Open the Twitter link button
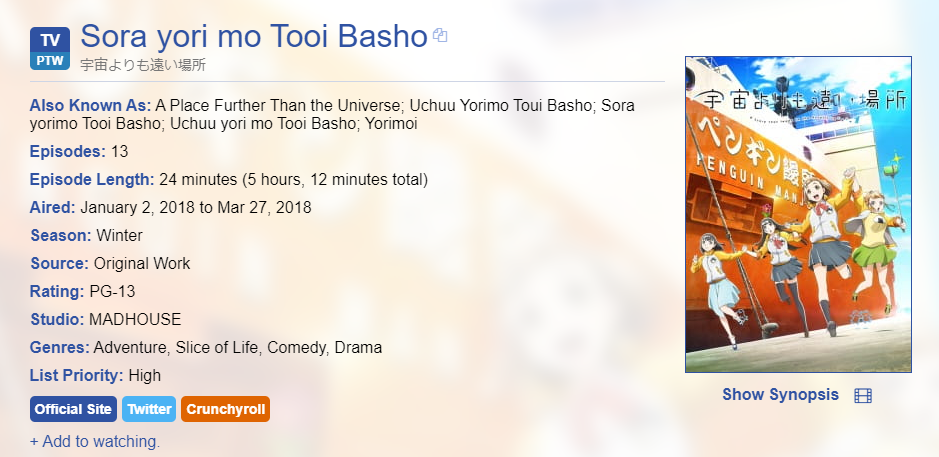The width and height of the screenshot is (939, 457). [x=149, y=409]
